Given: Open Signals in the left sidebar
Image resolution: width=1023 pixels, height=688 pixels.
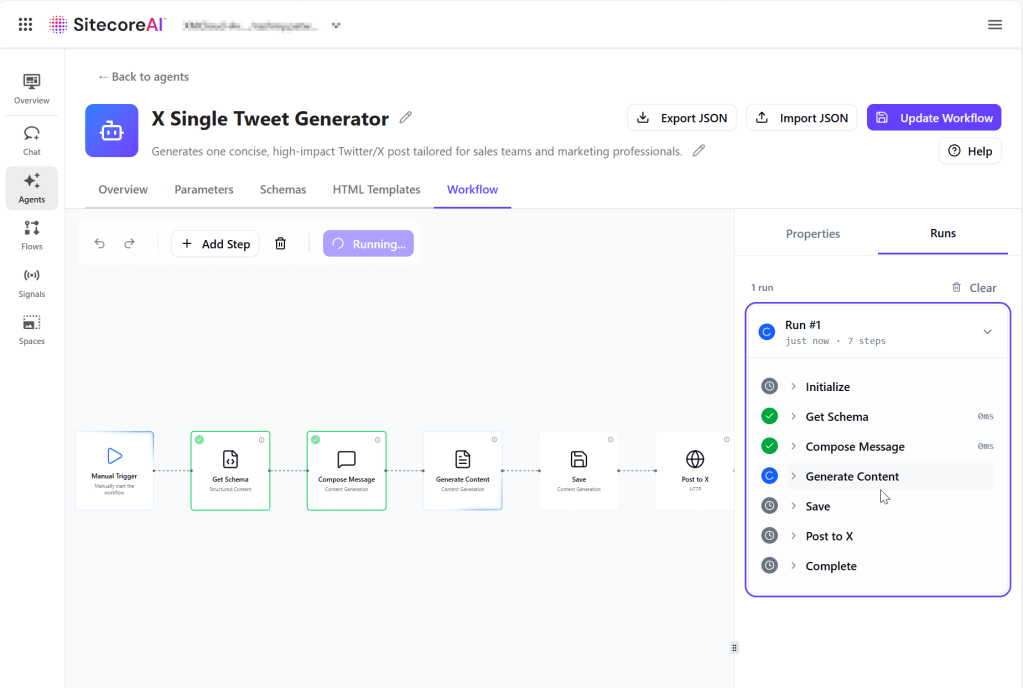Looking at the screenshot, I should [32, 281].
